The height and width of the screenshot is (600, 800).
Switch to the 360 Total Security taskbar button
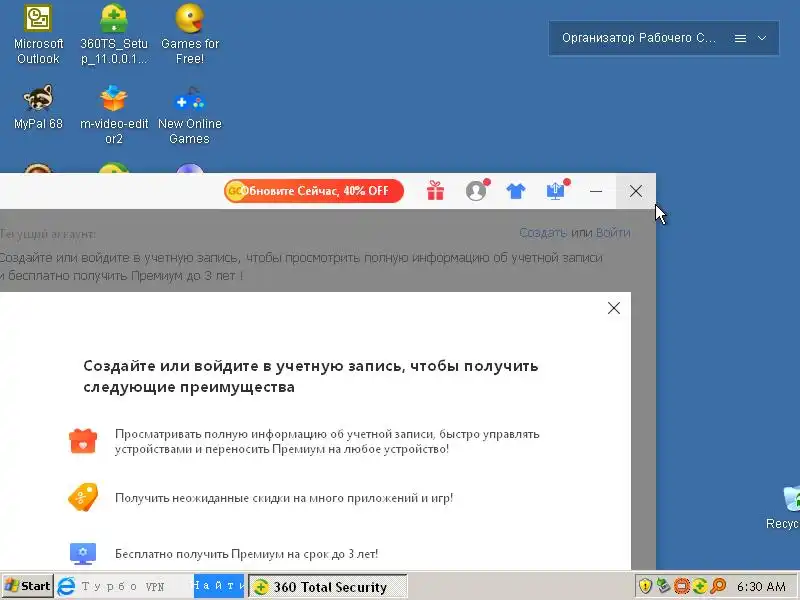click(328, 587)
